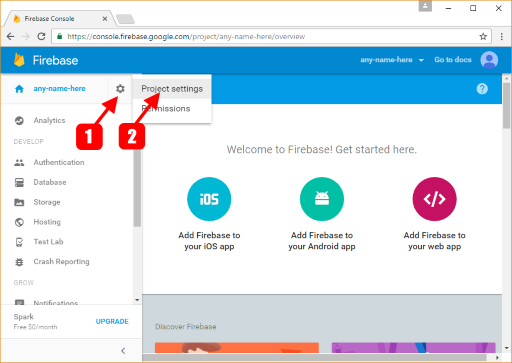The height and width of the screenshot is (363, 512).
Task: Click the home icon beside any-name-here
Action: 19,89
